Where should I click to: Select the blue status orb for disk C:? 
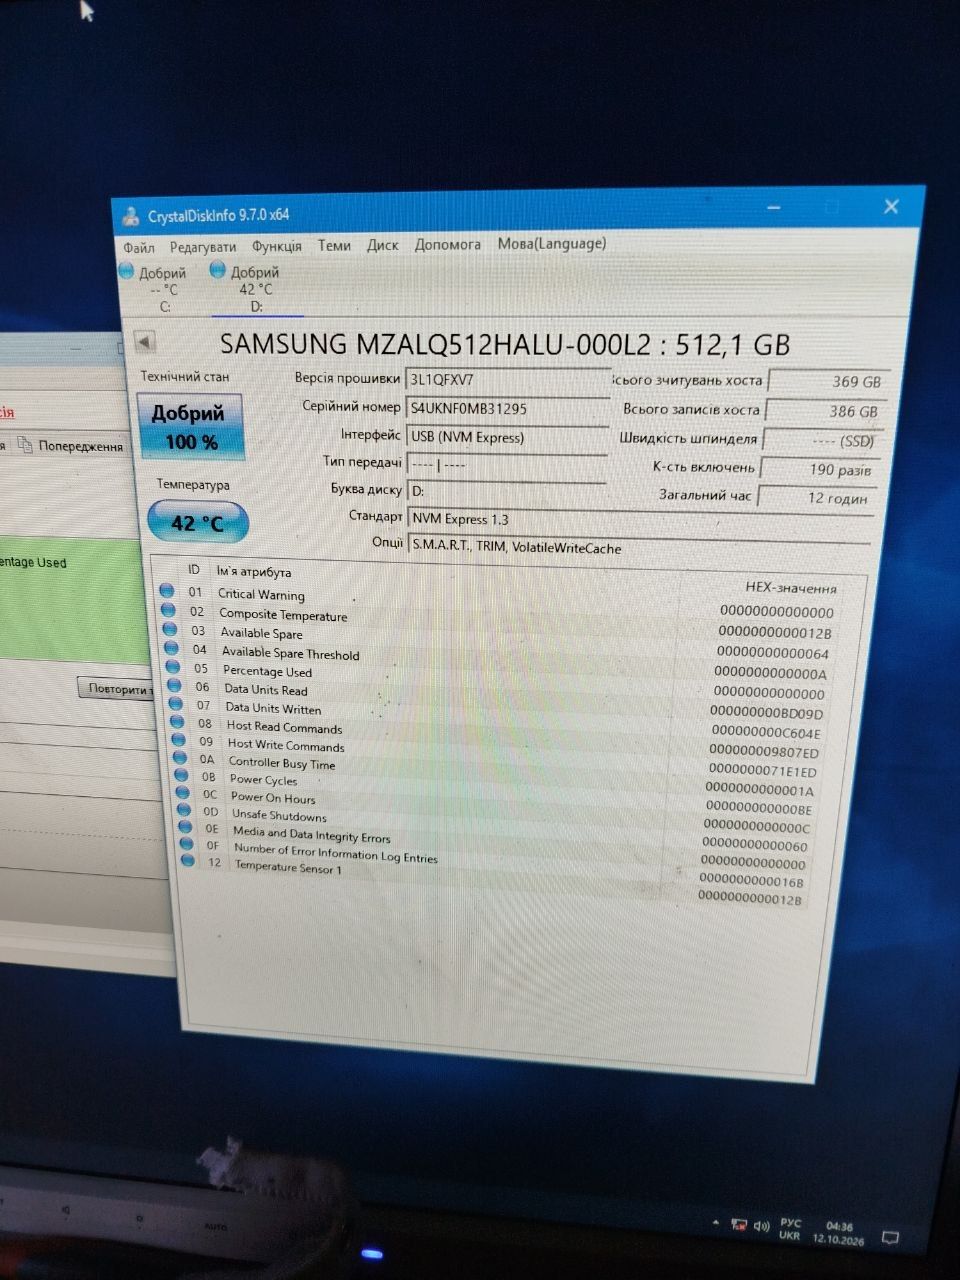pyautogui.click(x=126, y=270)
